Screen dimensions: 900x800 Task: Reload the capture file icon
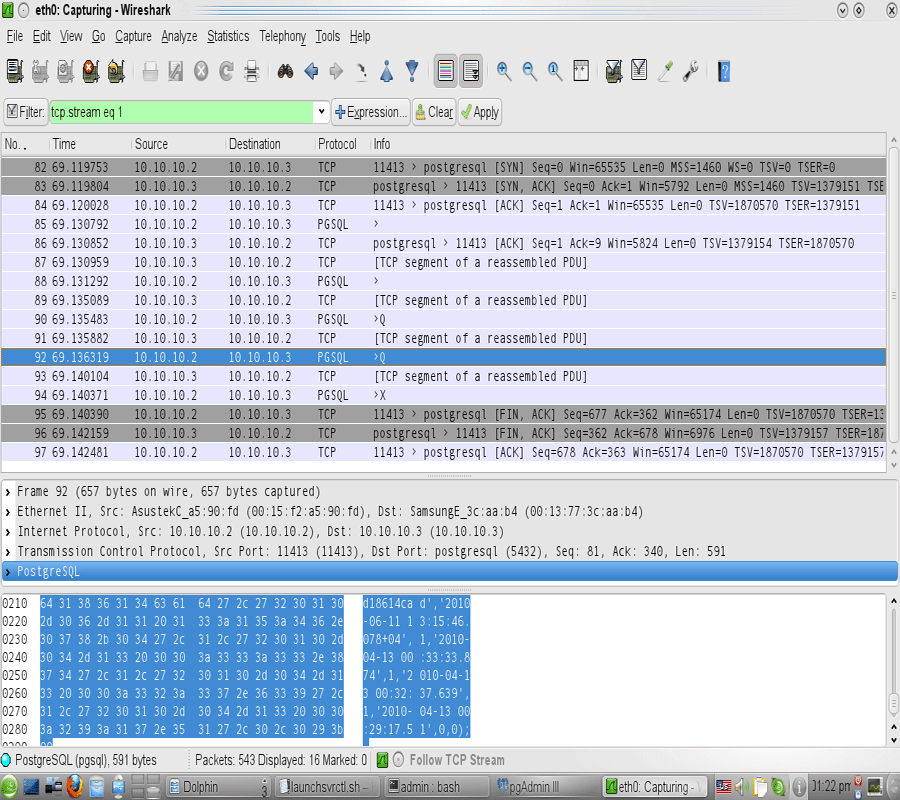coord(226,71)
